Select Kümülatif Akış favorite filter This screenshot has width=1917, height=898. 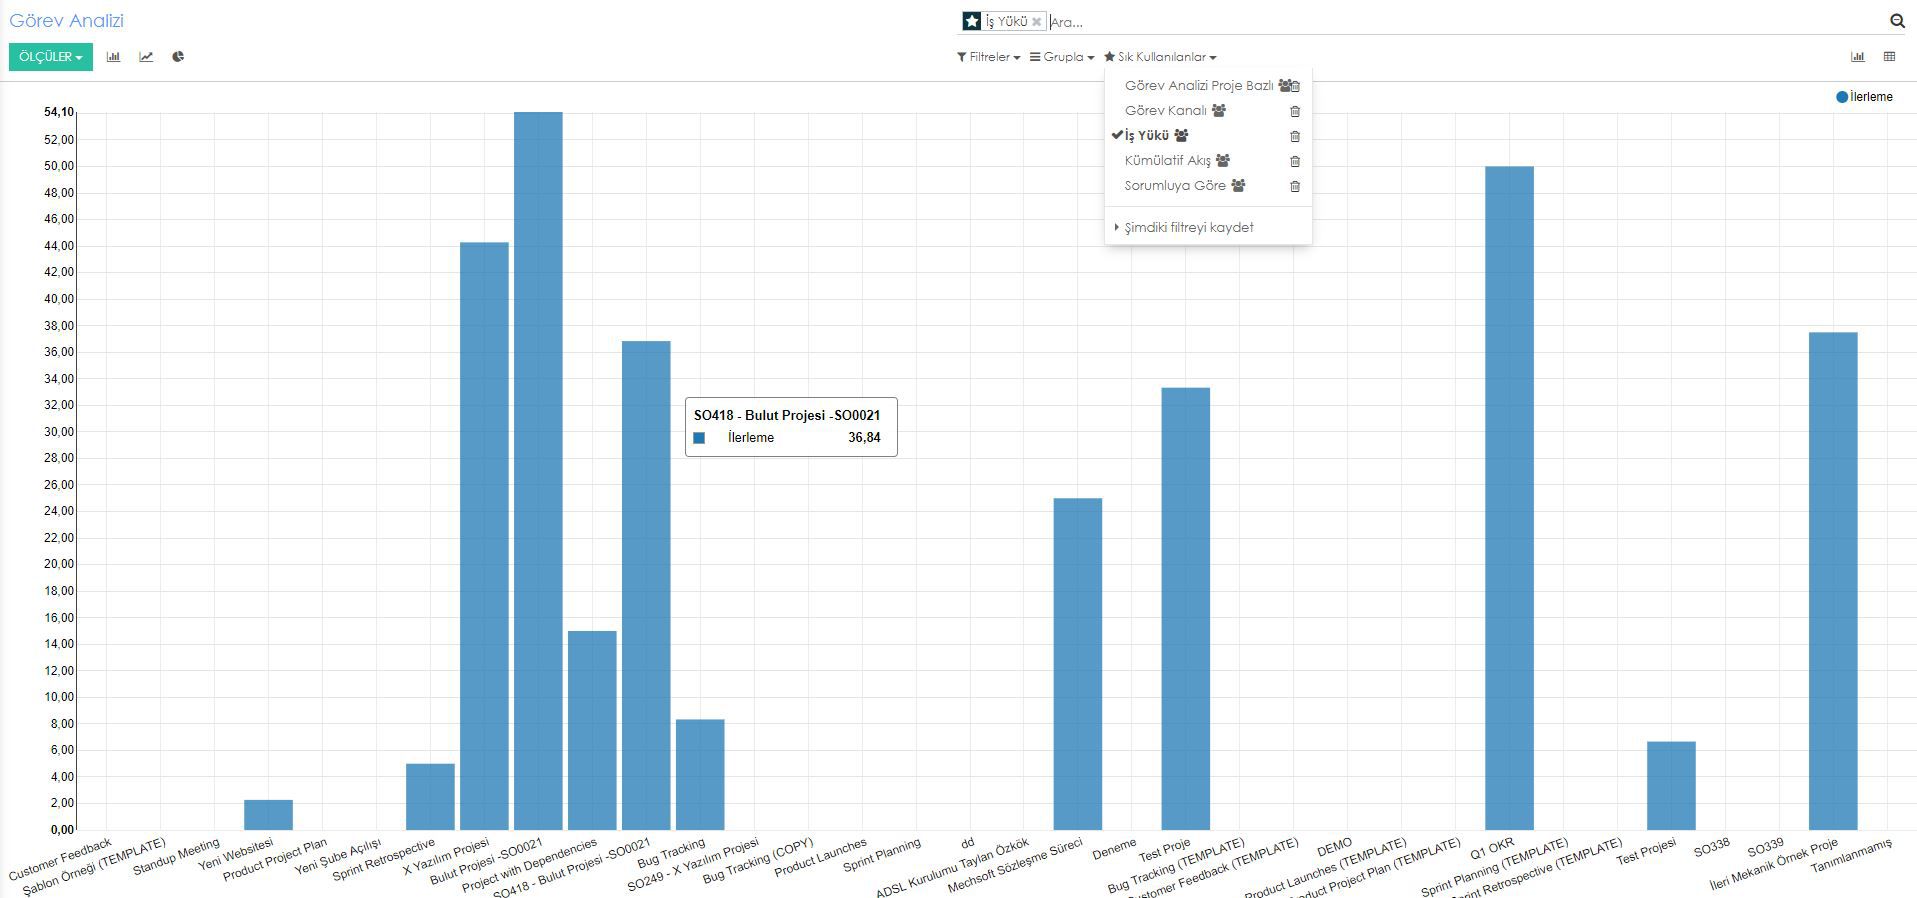[1168, 161]
